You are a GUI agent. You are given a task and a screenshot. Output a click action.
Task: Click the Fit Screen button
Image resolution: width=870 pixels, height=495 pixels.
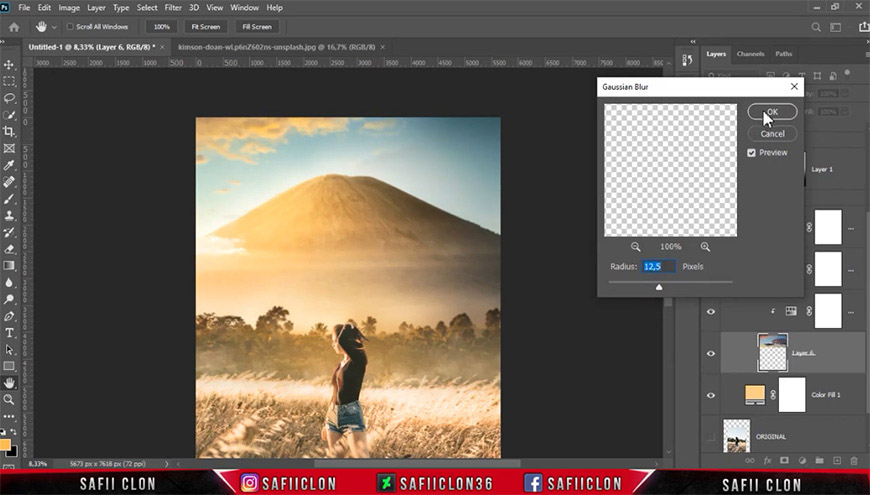206,27
